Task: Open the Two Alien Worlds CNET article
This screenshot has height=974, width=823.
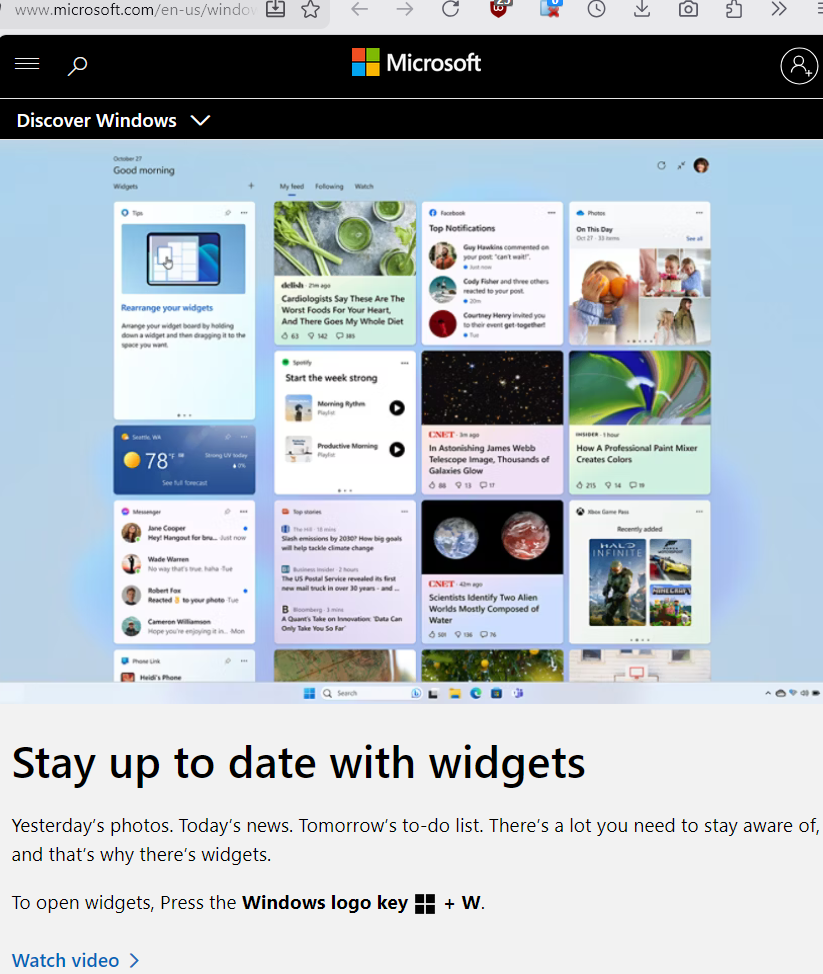Action: point(492,571)
